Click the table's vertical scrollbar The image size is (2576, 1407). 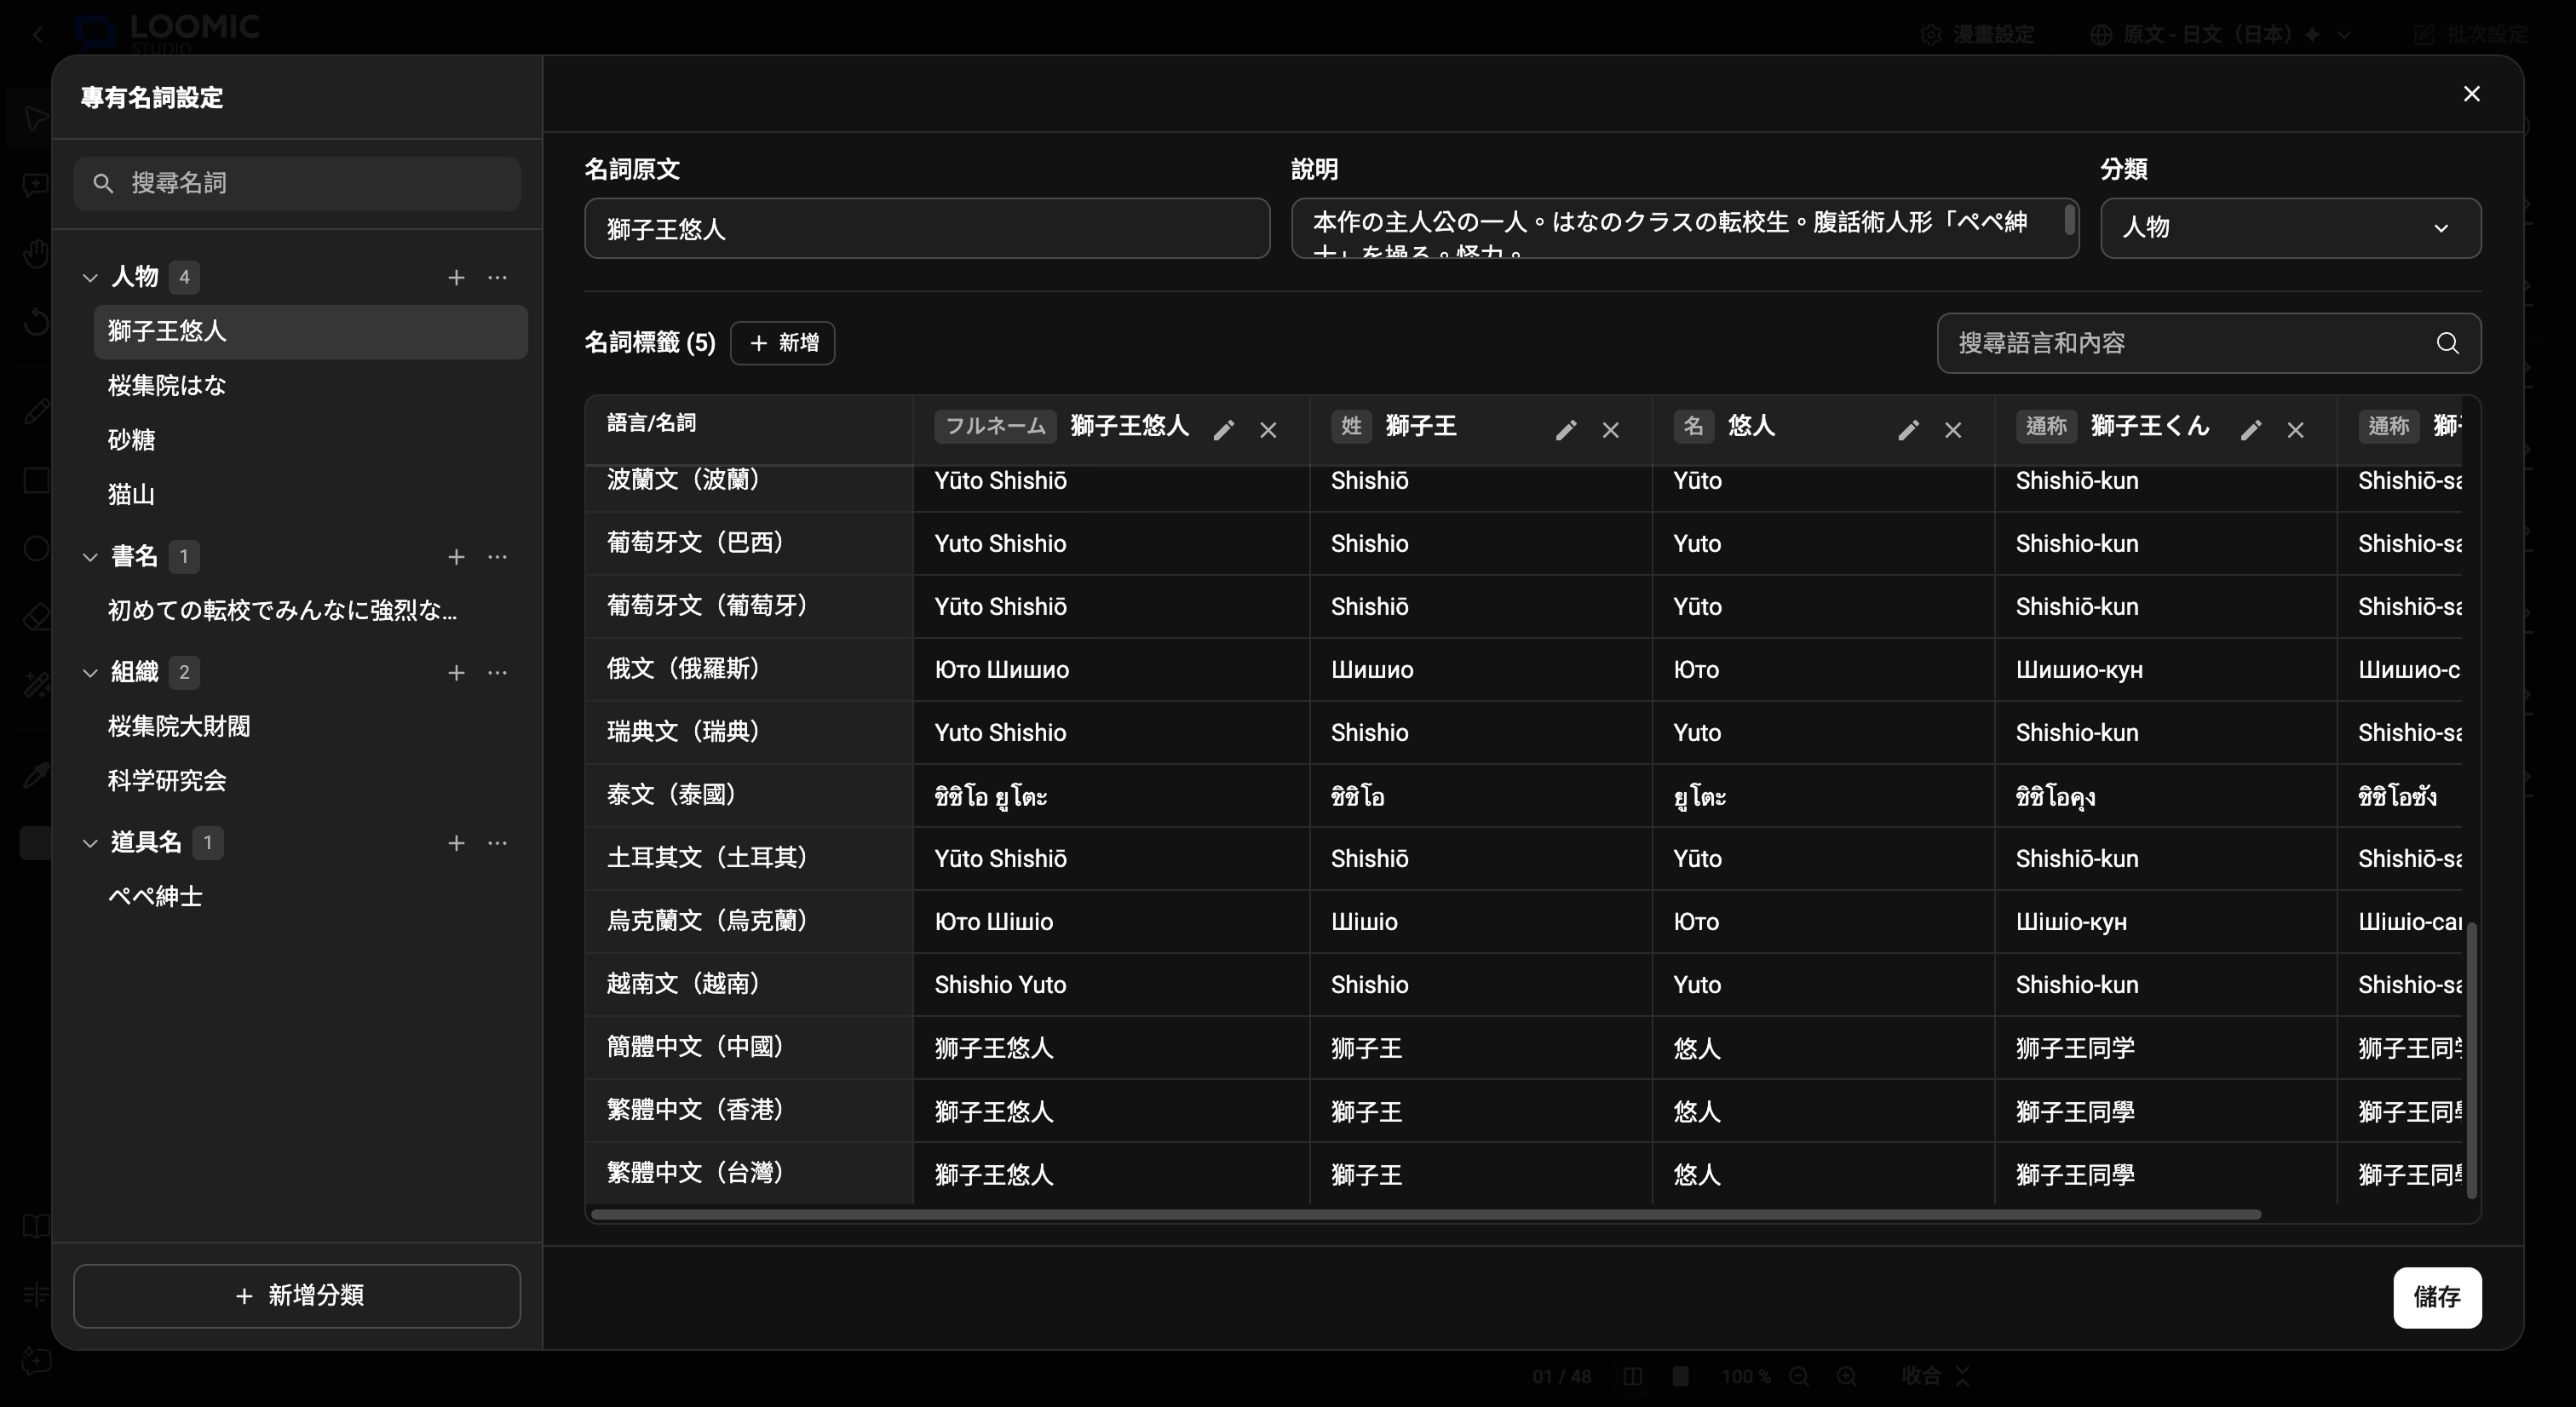point(2472,1059)
